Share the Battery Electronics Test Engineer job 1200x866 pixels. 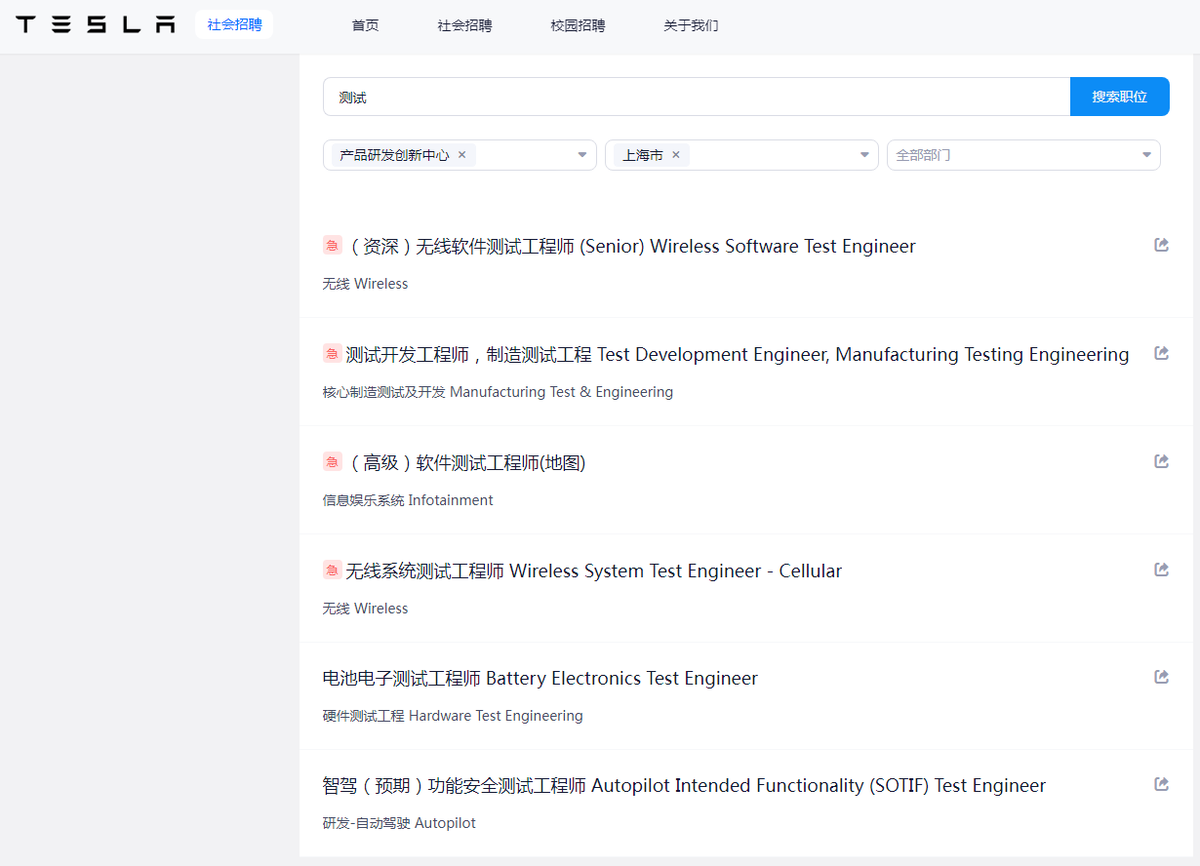[x=1161, y=676]
